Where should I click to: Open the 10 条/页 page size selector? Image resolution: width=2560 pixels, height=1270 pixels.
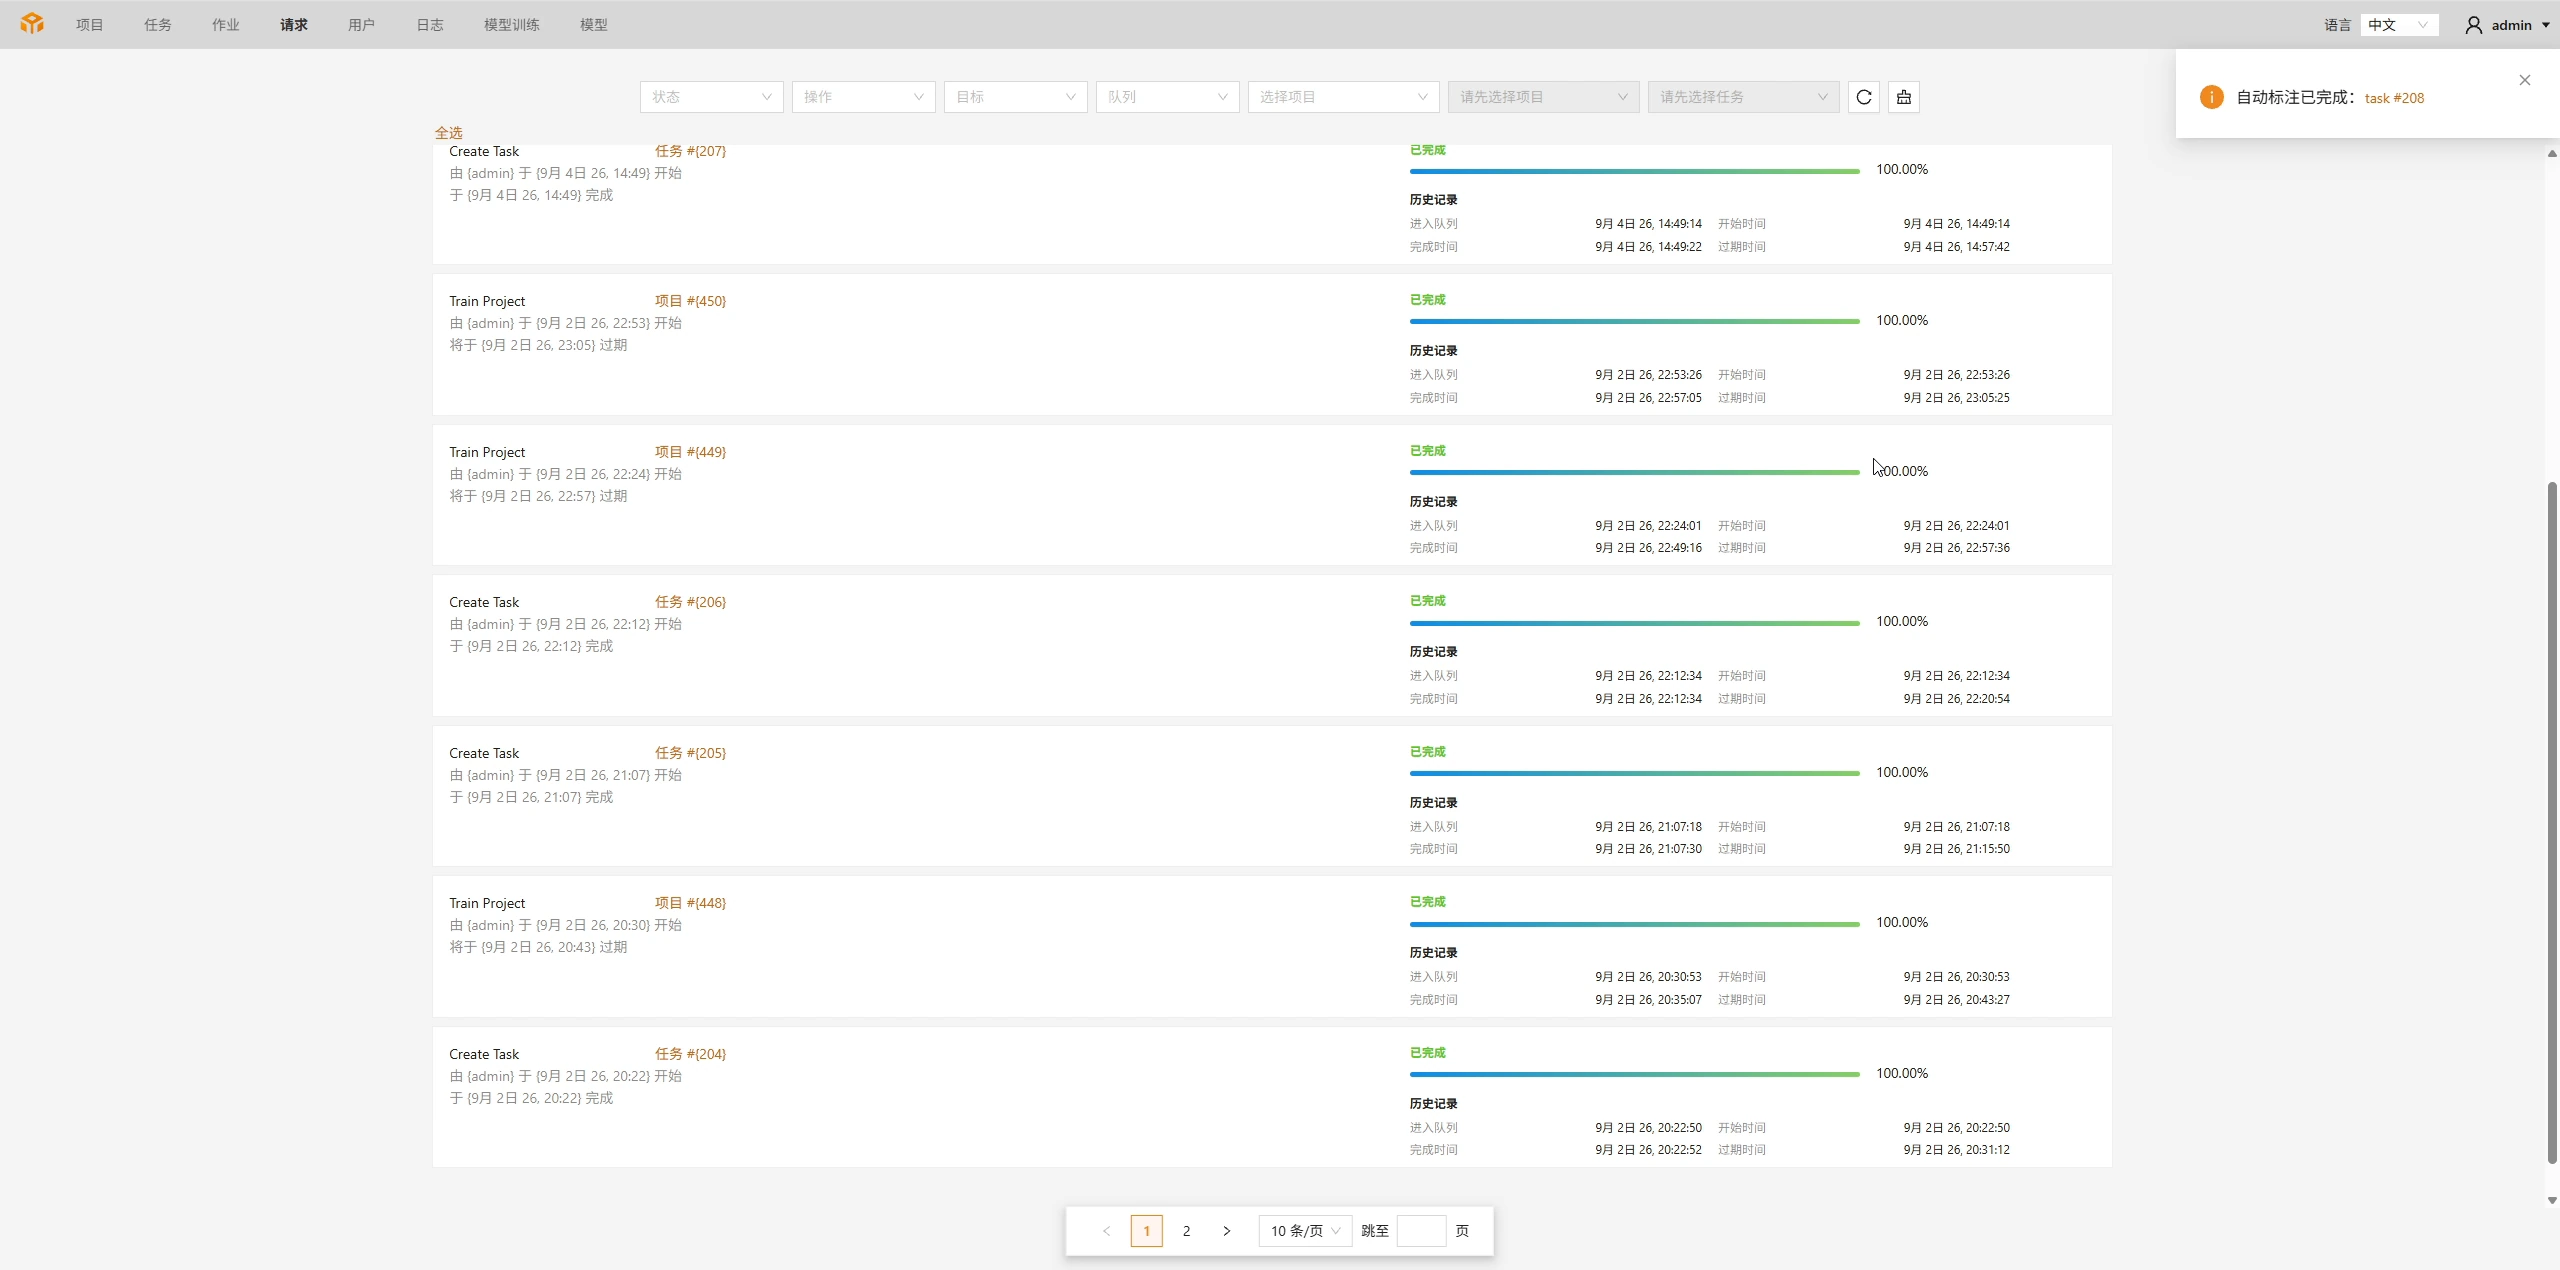click(x=1306, y=1231)
